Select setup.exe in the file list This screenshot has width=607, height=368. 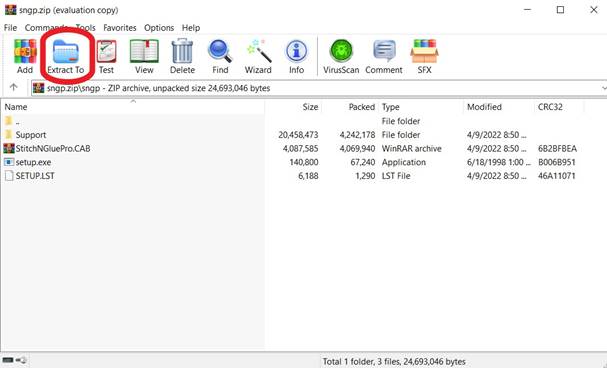click(33, 162)
